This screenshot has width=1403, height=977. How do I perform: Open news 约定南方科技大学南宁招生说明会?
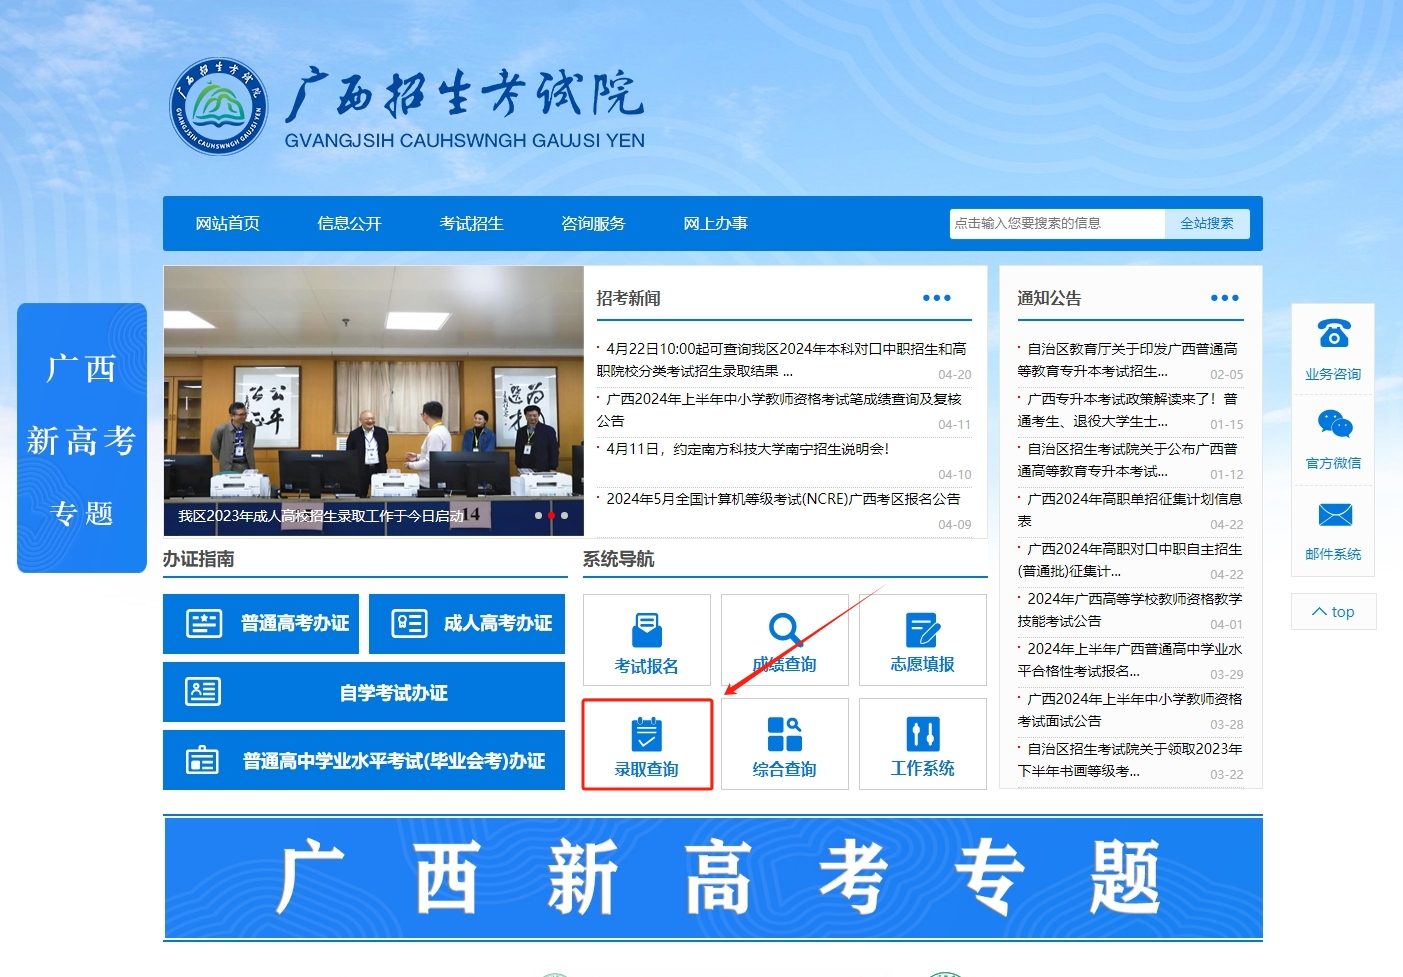coord(748,449)
